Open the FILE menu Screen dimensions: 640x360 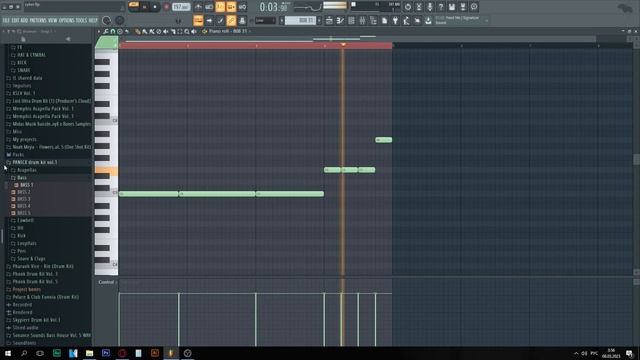click(x=6, y=20)
